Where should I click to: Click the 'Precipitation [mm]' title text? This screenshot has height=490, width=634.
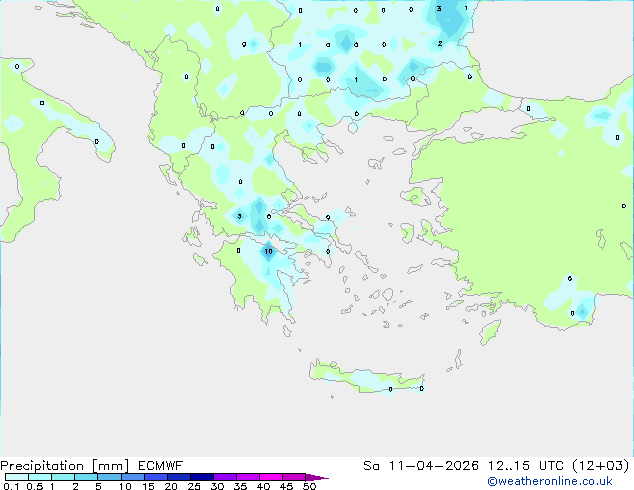tap(65, 466)
